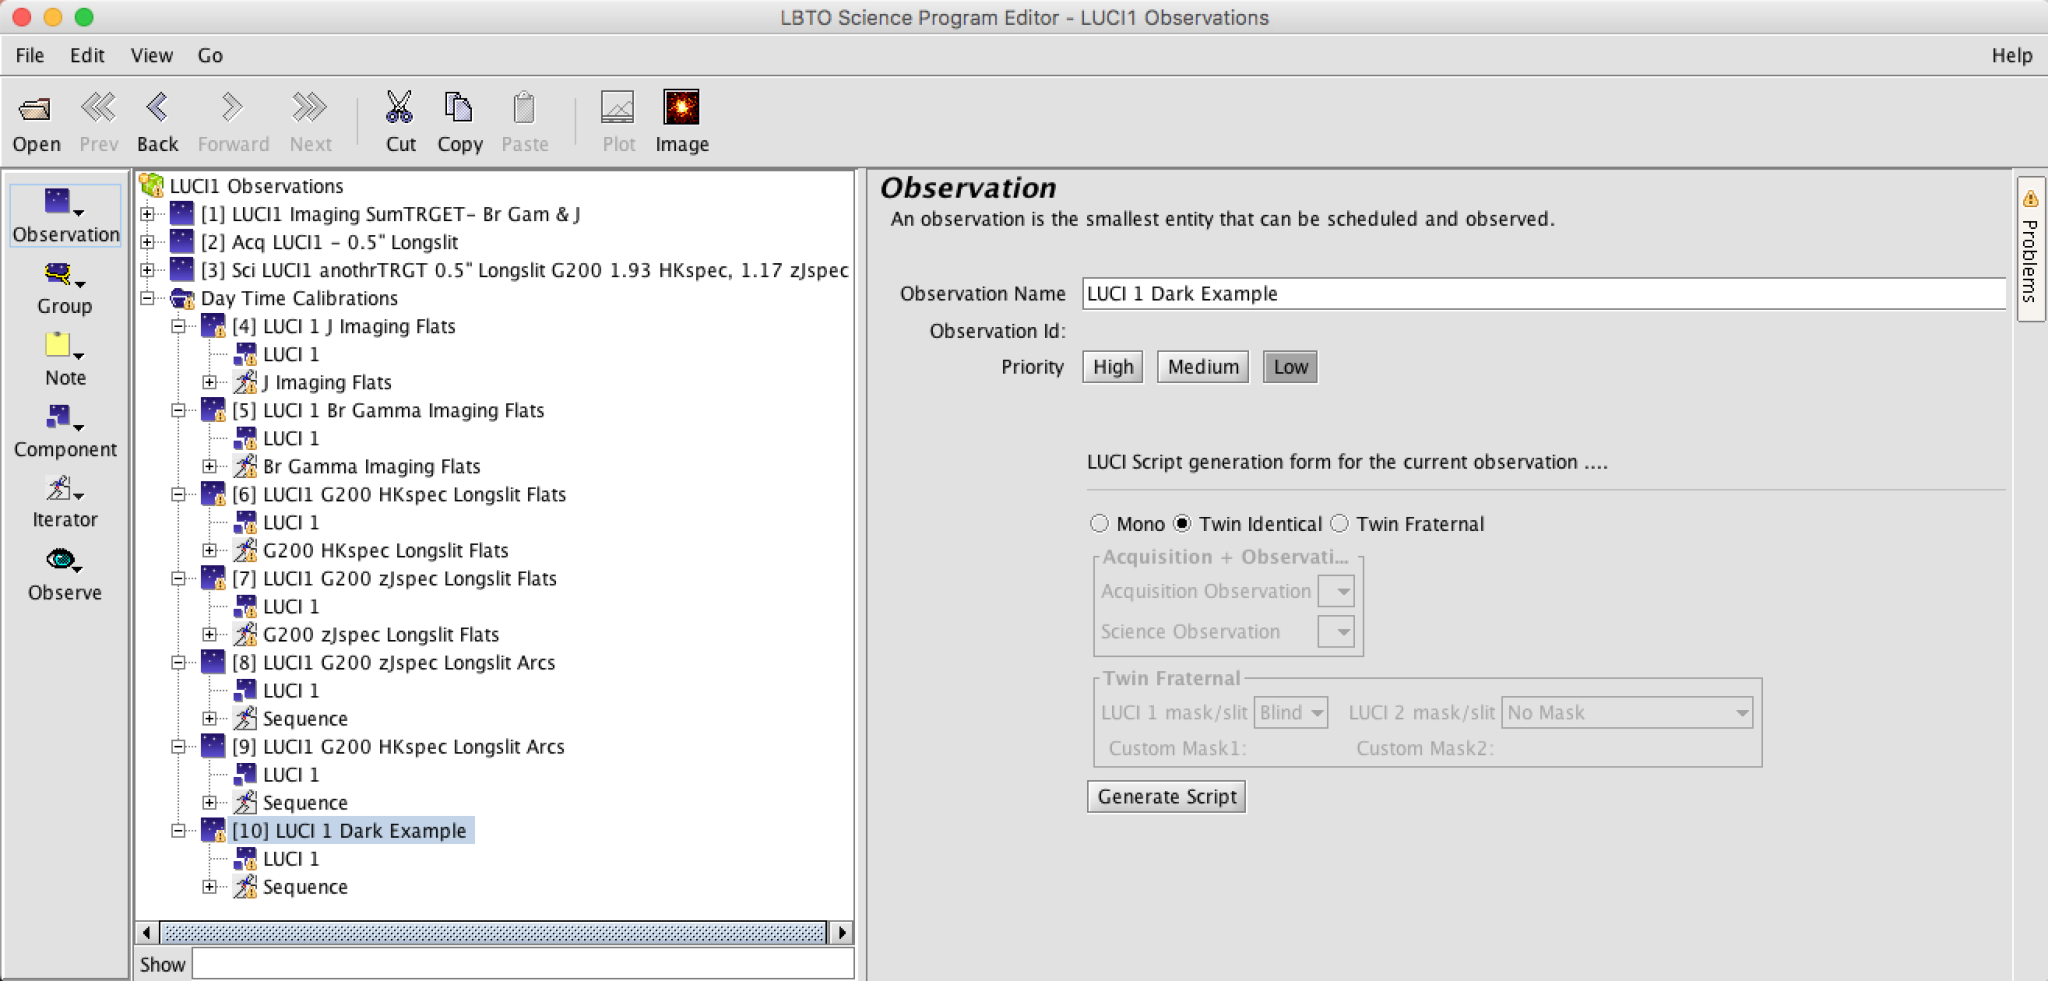Click the Day Time Calibrations group icon
2048x981 pixels.
(x=182, y=298)
